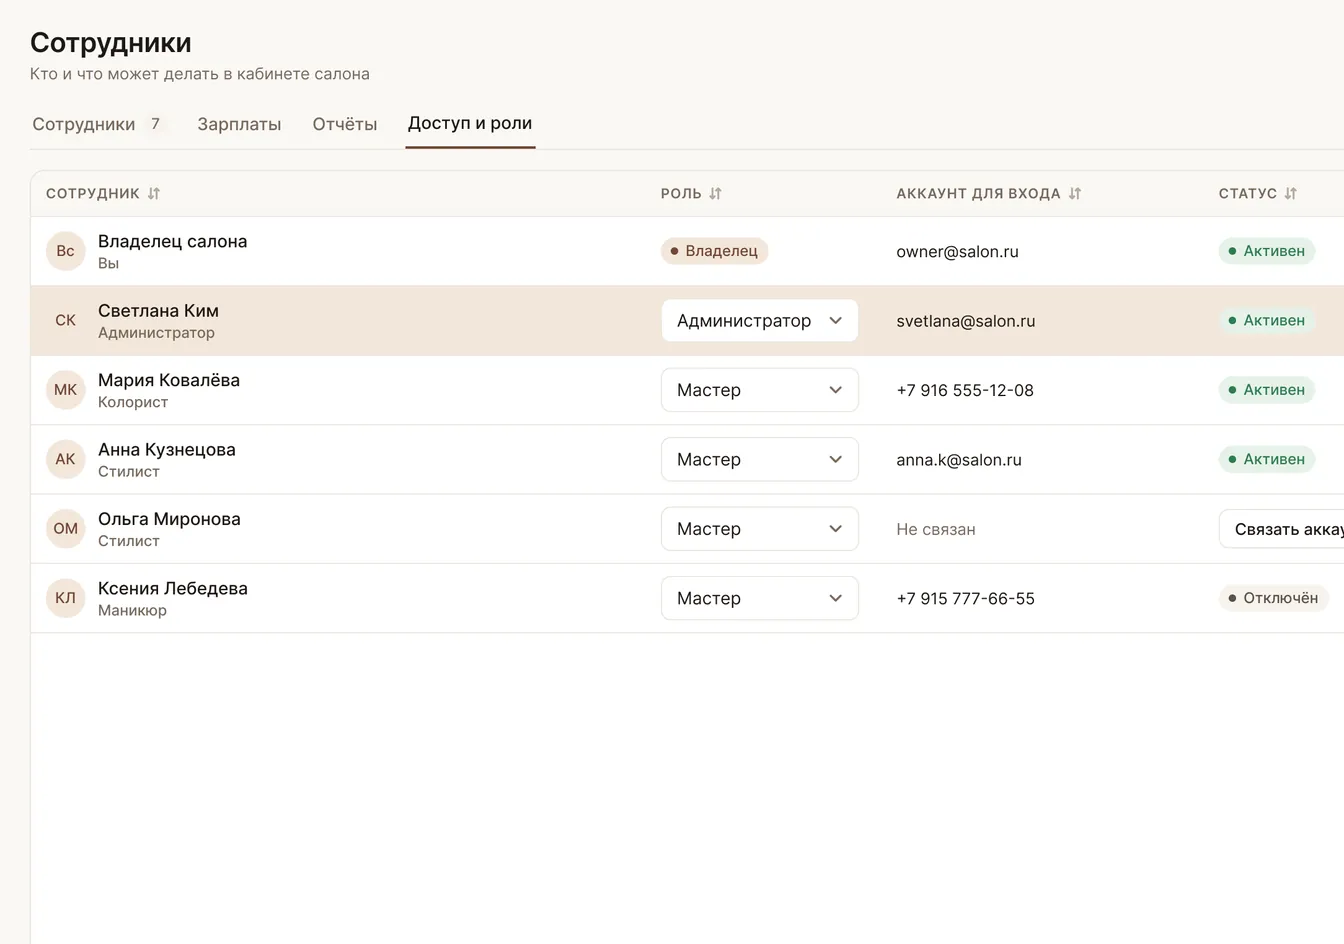
Task: Click the name Владелец салона
Action: tap(173, 241)
